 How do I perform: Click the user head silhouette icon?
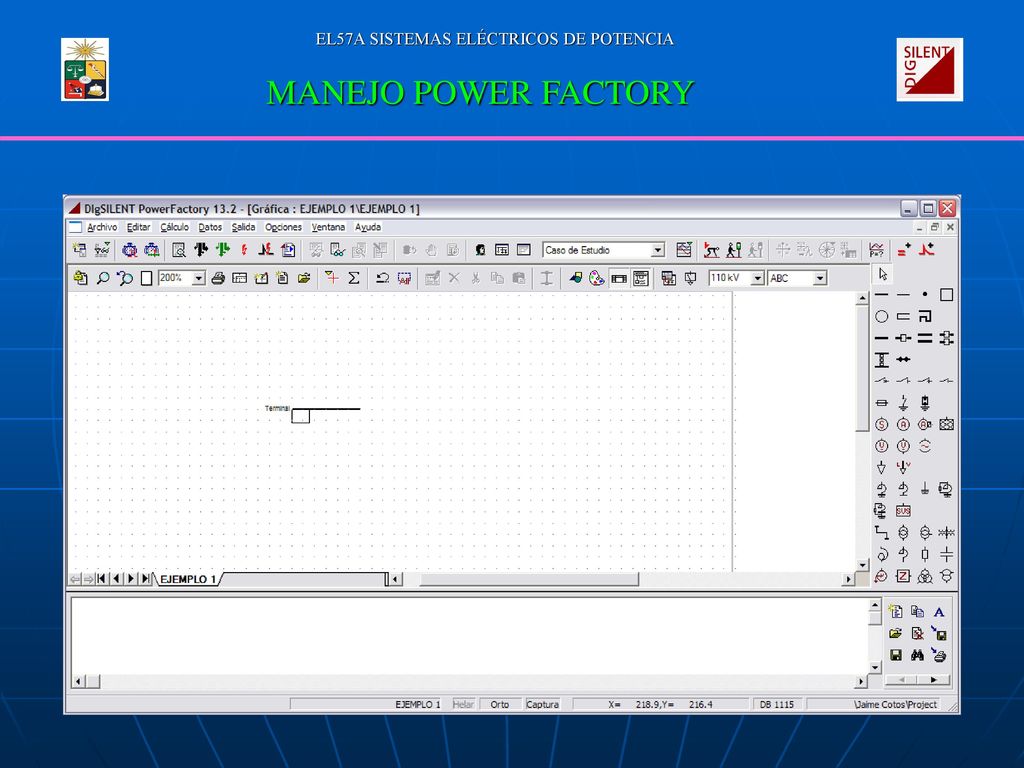[480, 249]
